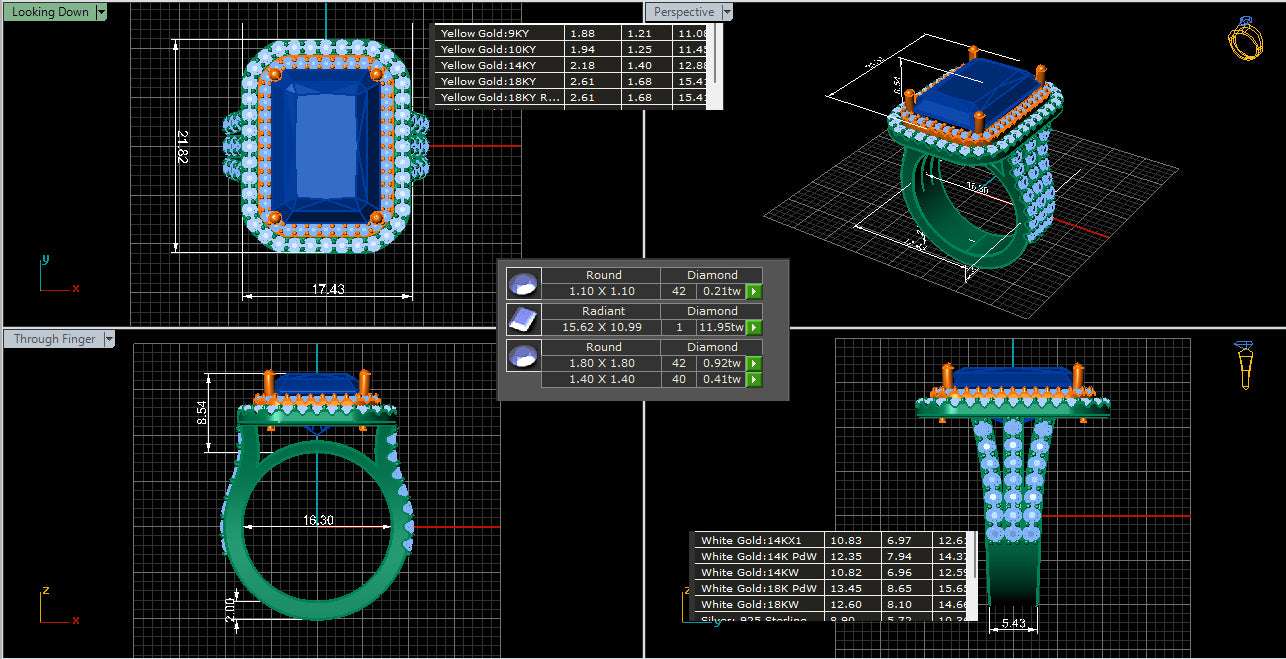Image resolution: width=1286 pixels, height=659 pixels.
Task: Click the Round 1.10 gem icon
Action: (523, 283)
